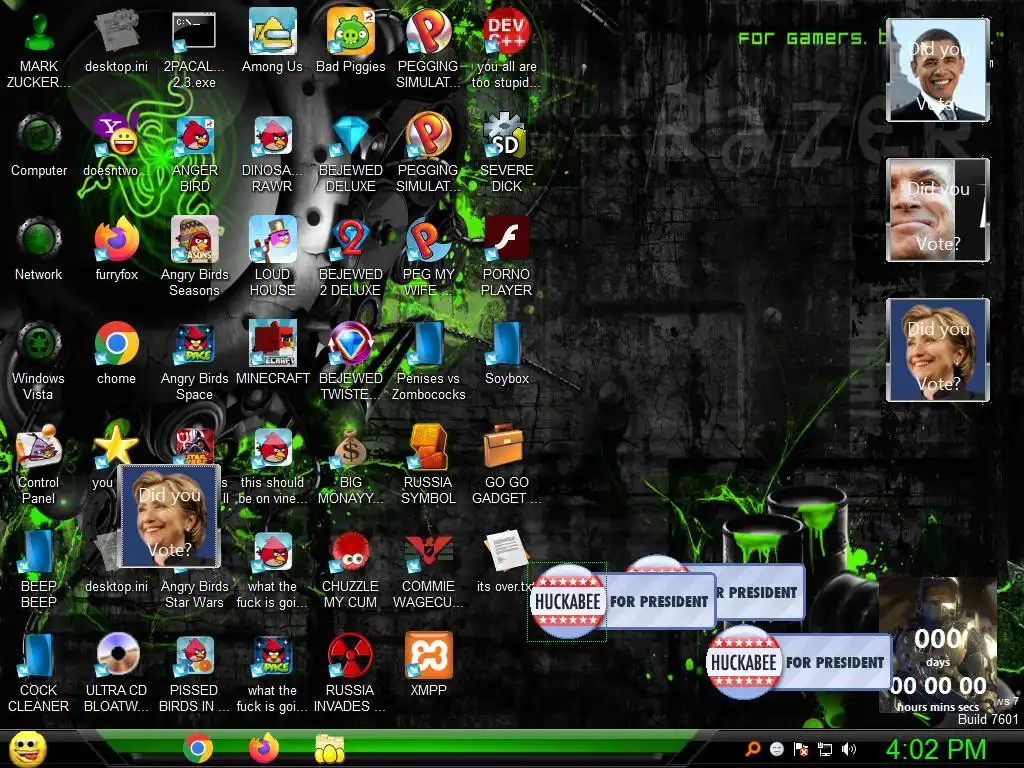Click the McCain 'Did you Vote?' gadget

pyautogui.click(x=938, y=210)
